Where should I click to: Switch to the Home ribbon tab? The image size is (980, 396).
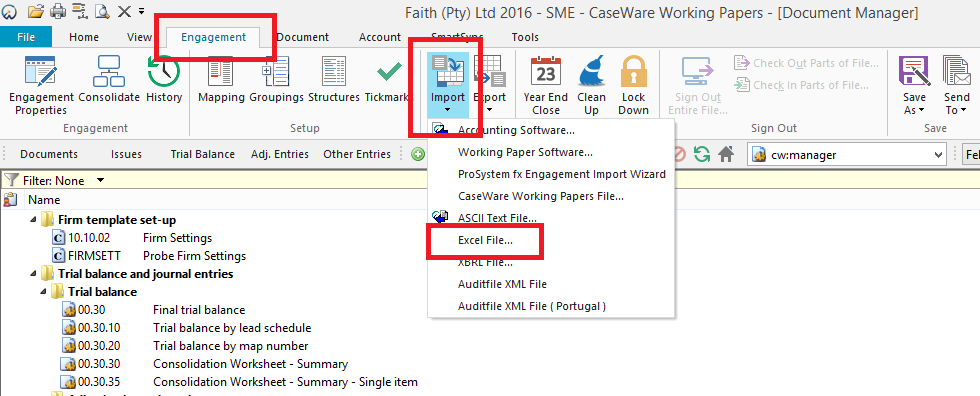pos(84,37)
